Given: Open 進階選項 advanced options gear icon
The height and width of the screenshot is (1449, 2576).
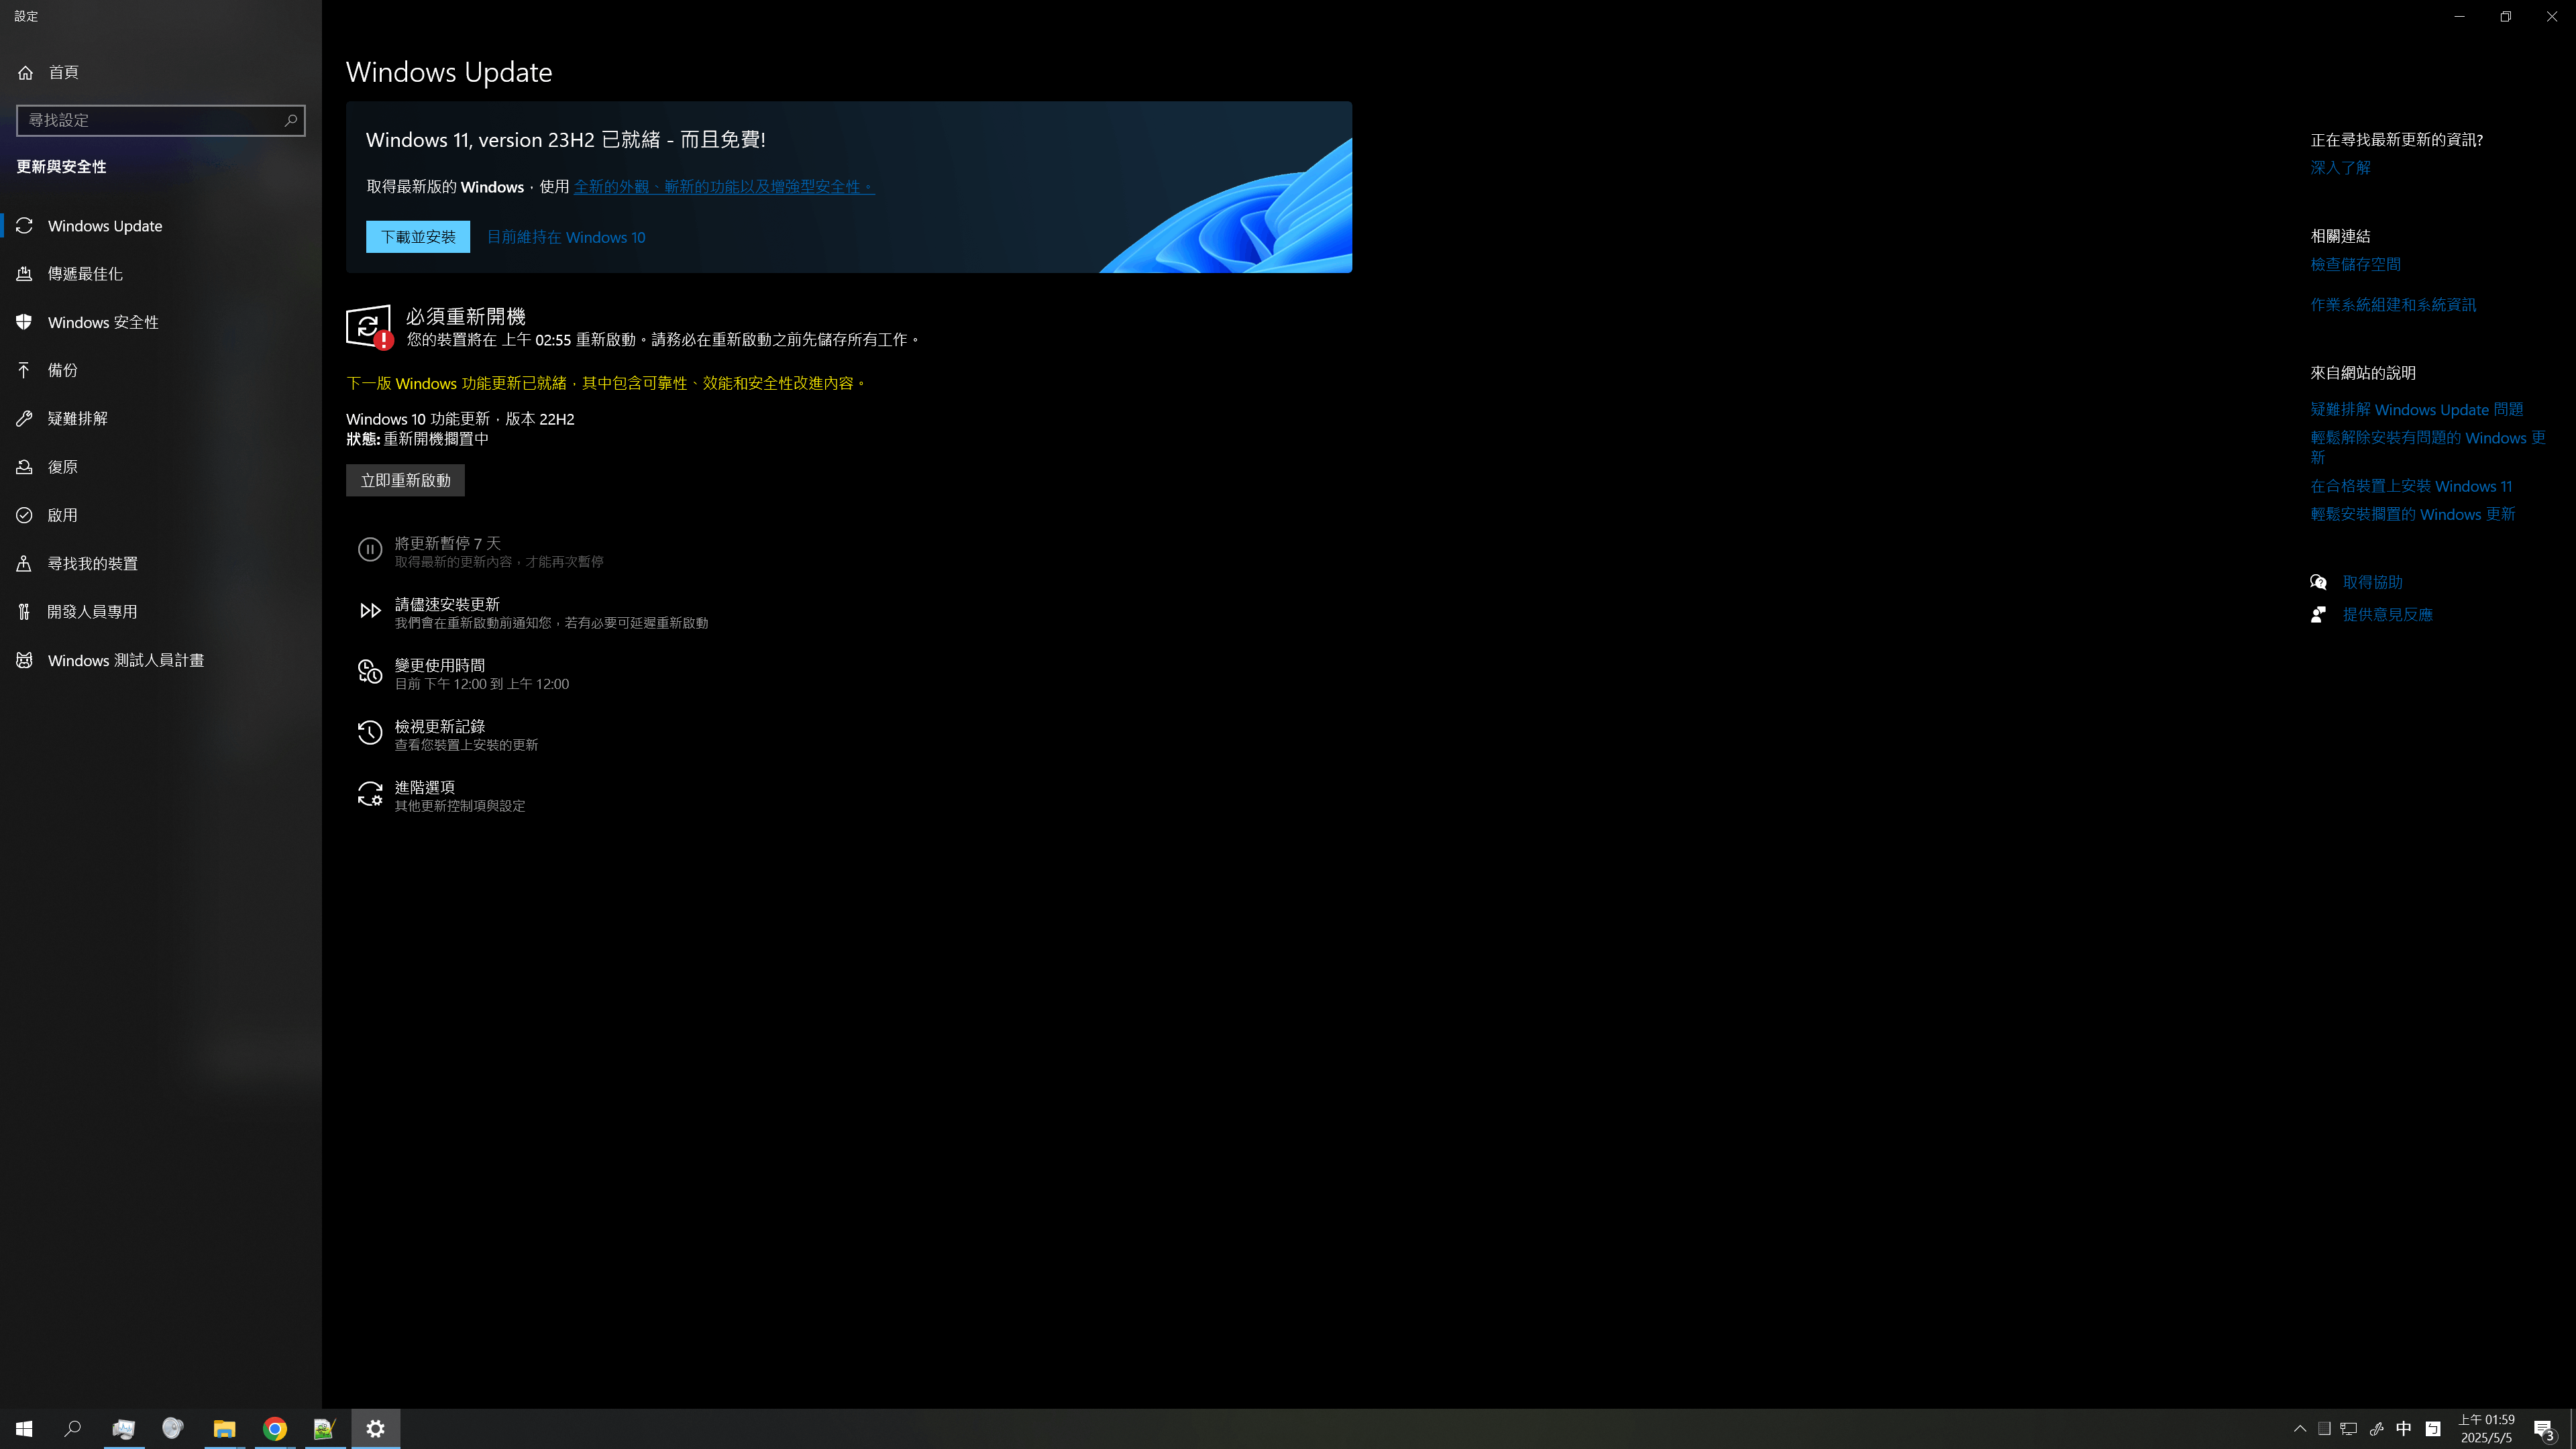Looking at the screenshot, I should click(x=370, y=794).
